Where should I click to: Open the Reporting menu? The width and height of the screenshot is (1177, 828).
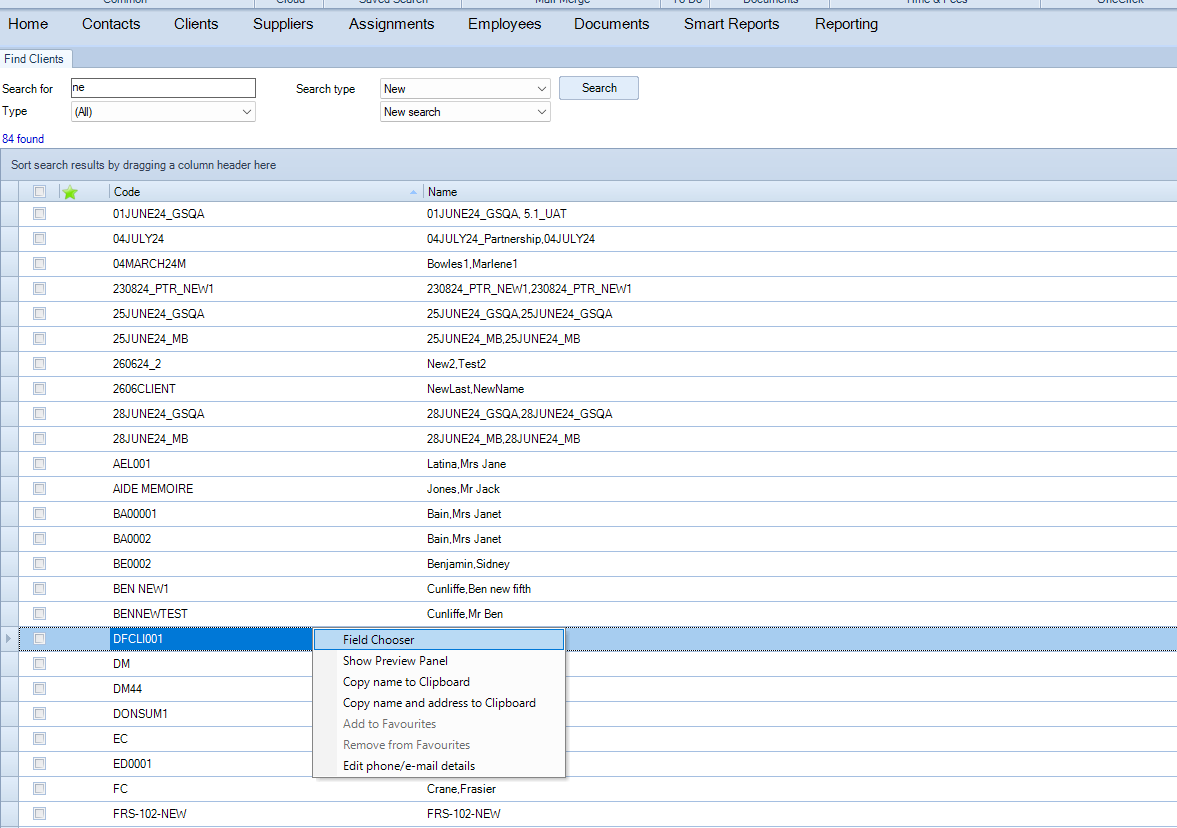click(x=846, y=24)
